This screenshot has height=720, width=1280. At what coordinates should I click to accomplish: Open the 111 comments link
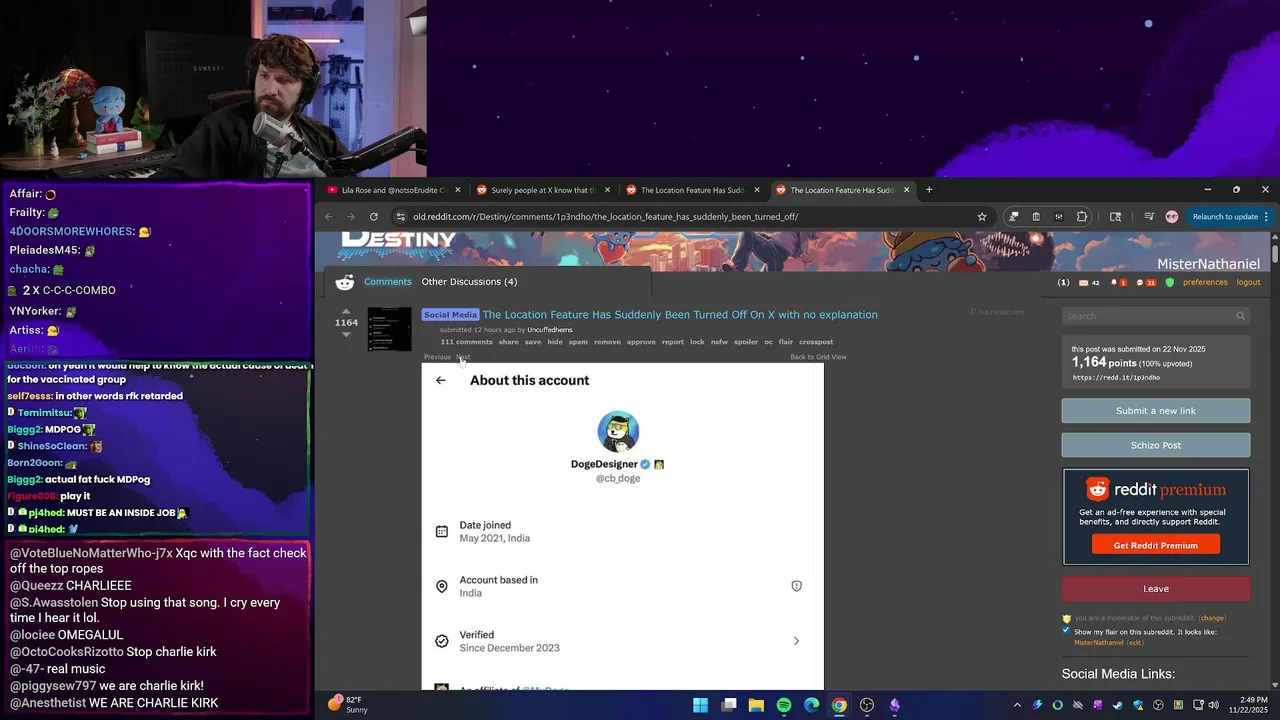tap(467, 342)
